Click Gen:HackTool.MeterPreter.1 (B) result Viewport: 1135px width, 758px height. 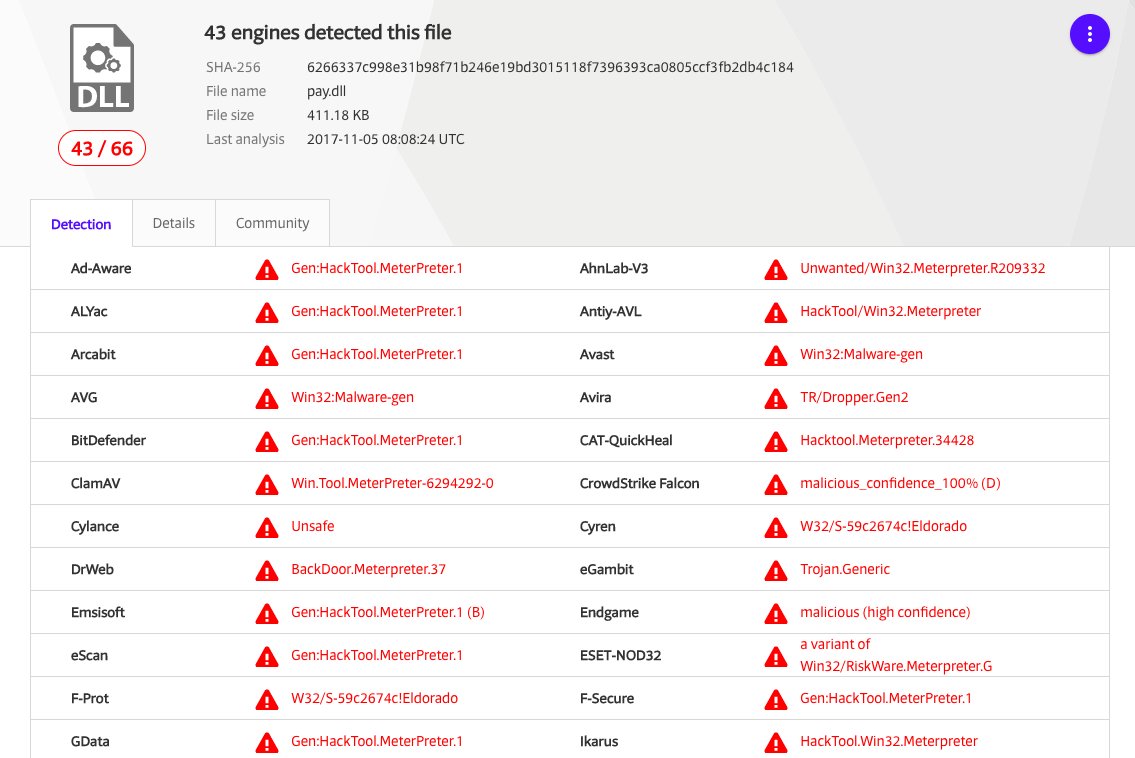[x=388, y=612]
